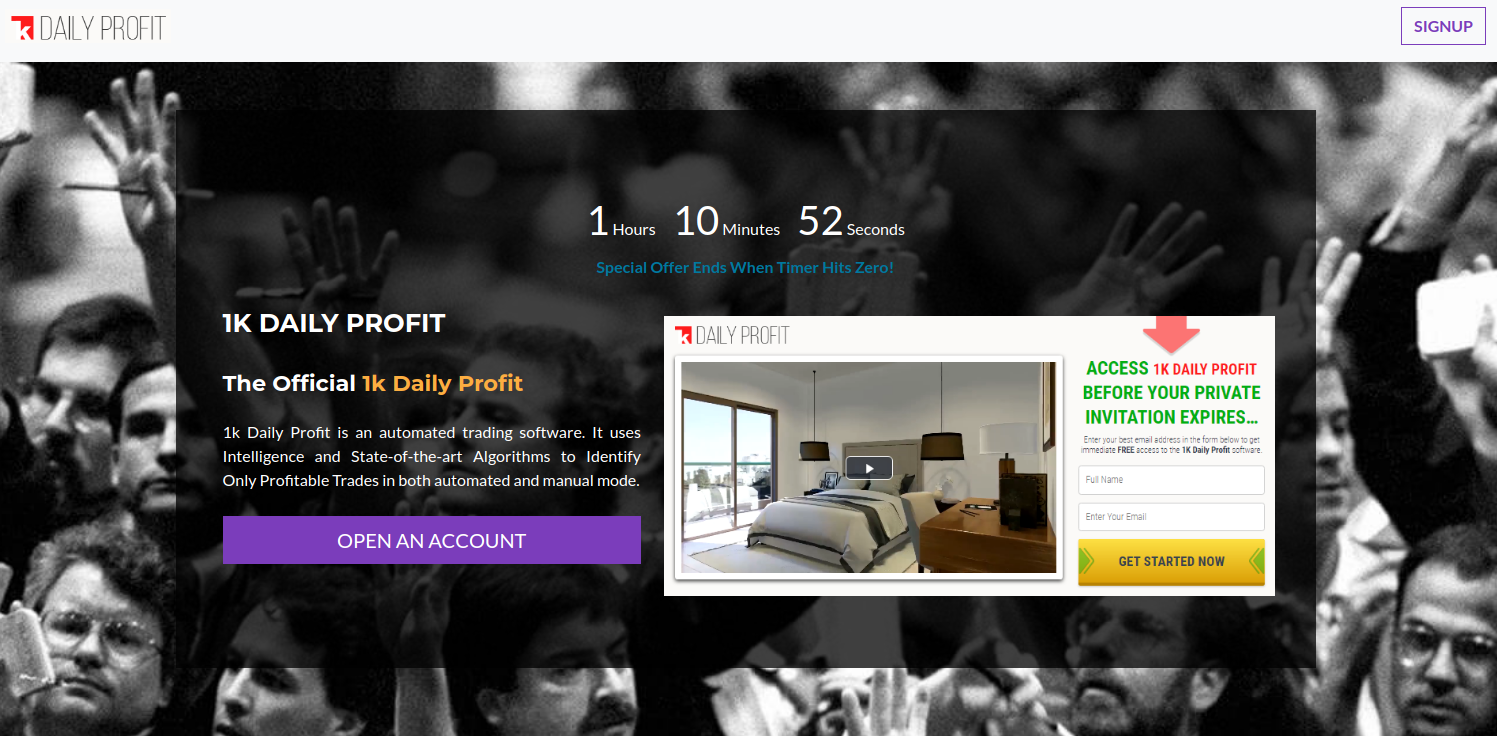Image resolution: width=1497 pixels, height=736 pixels.
Task: Click the Special Offer Ends timer text
Action: point(745,268)
